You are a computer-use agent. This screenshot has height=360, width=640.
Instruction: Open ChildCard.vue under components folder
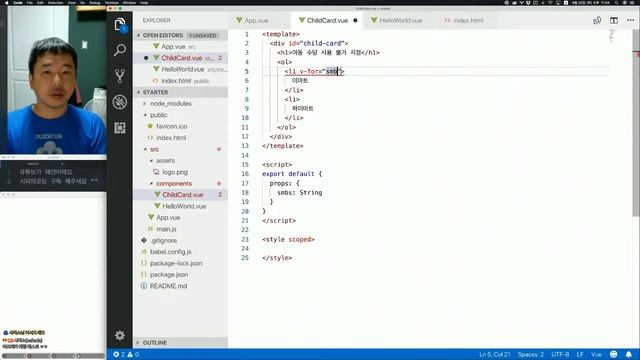[182, 195]
